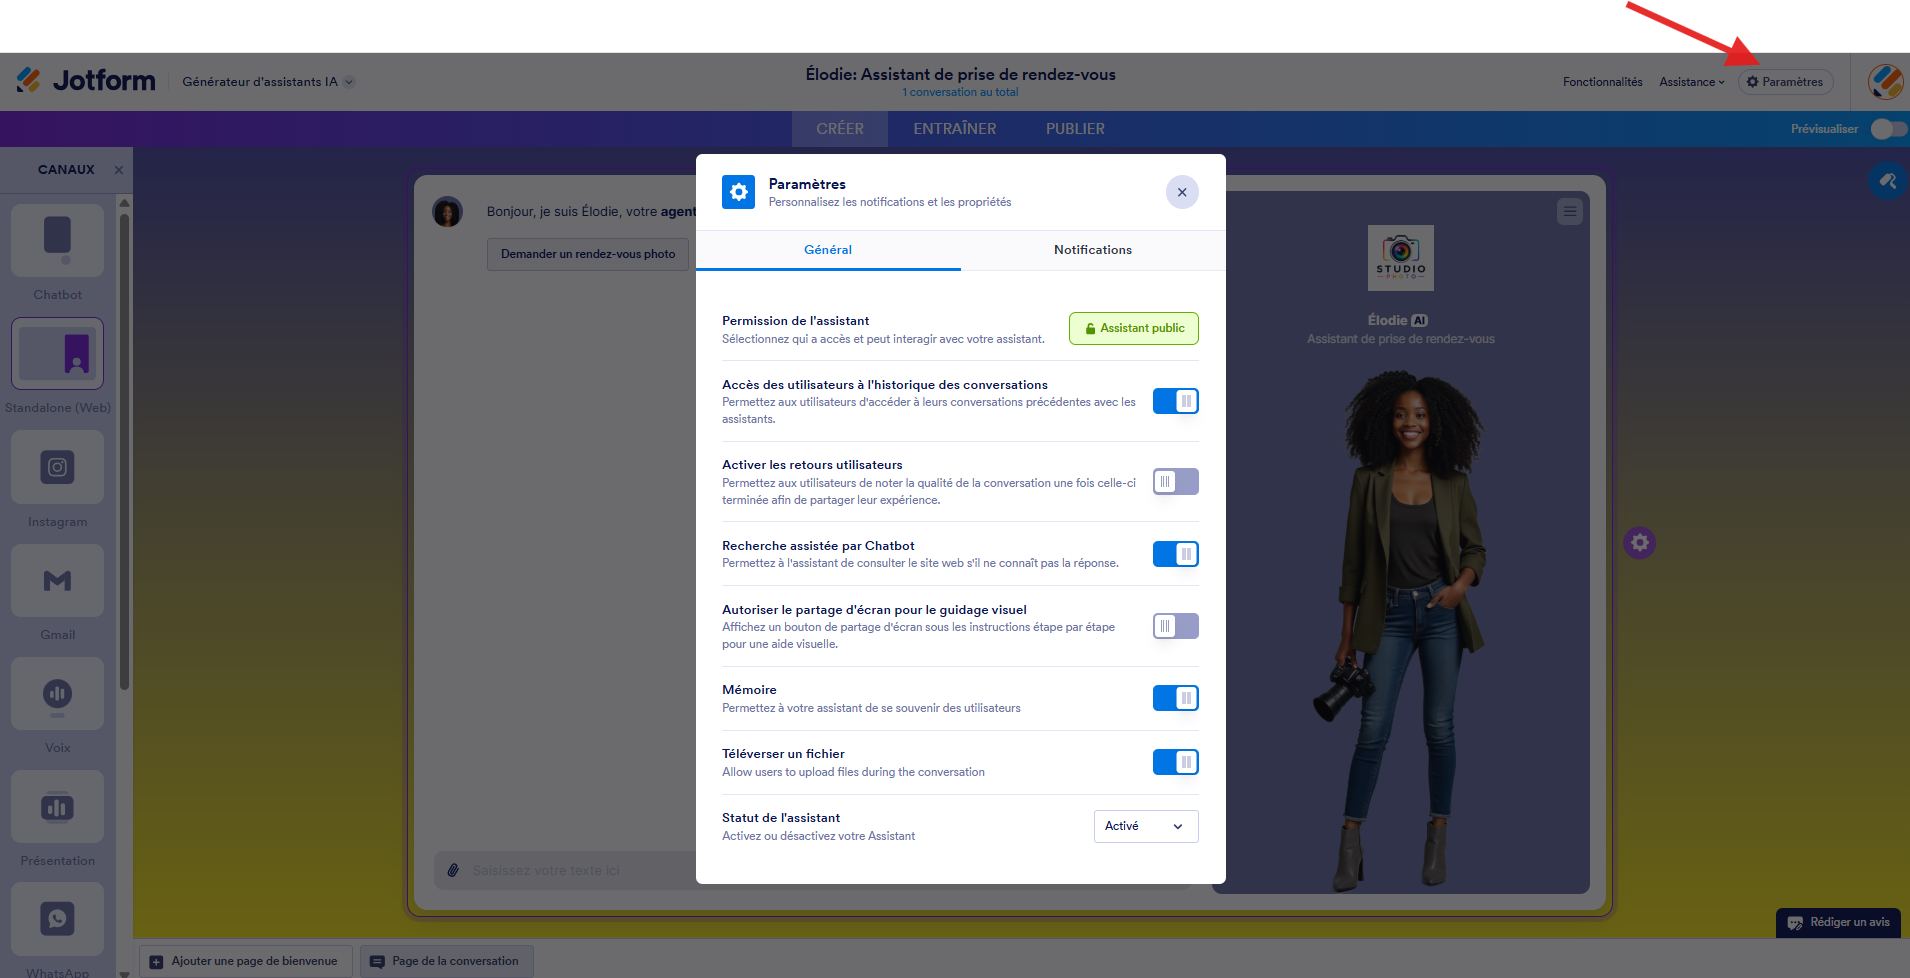Select the Voix channel icon
The width and height of the screenshot is (1910, 978).
point(57,694)
